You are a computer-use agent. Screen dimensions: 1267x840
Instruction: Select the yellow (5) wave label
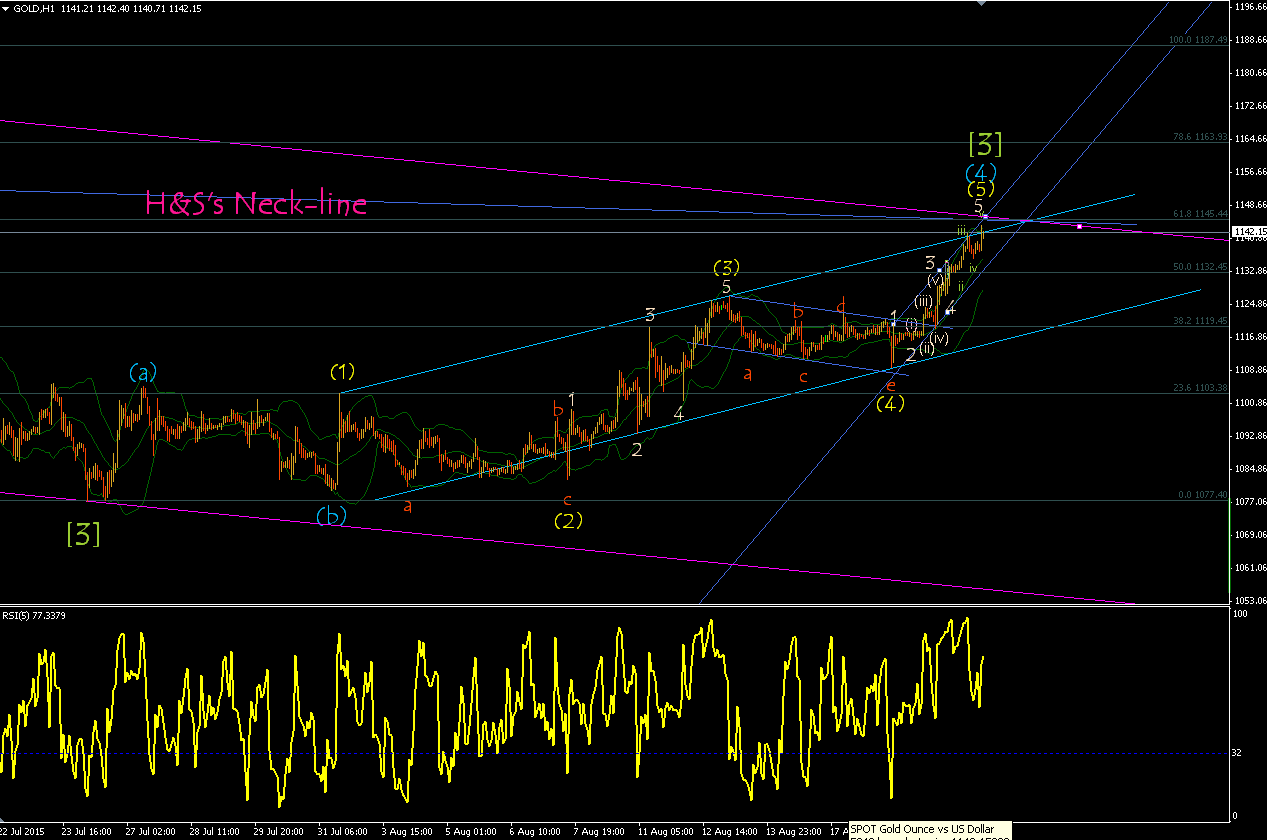[980, 189]
